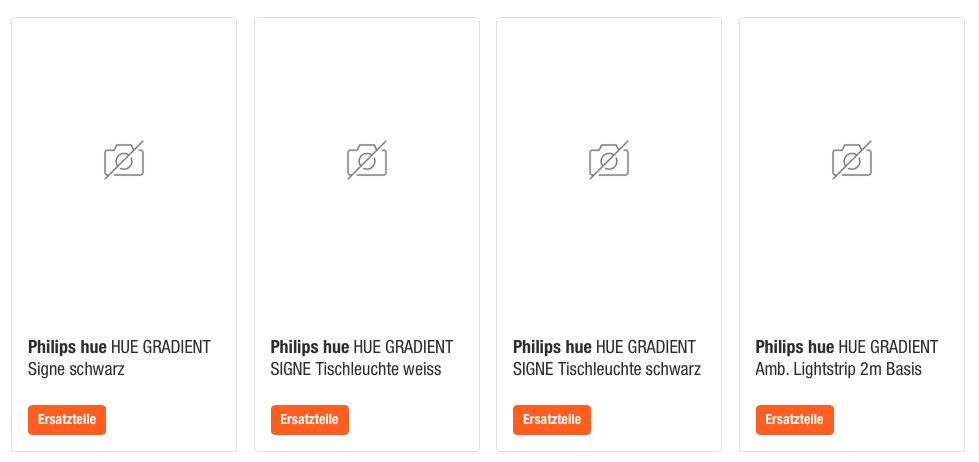
Task: Click "Philips hue" brand in Tischleuchte weiss card
Action: (310, 348)
